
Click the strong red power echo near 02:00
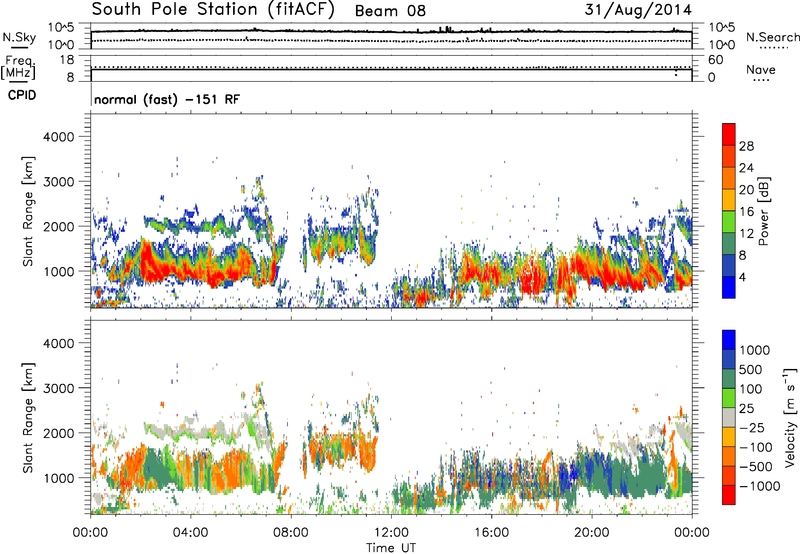[x=148, y=263]
